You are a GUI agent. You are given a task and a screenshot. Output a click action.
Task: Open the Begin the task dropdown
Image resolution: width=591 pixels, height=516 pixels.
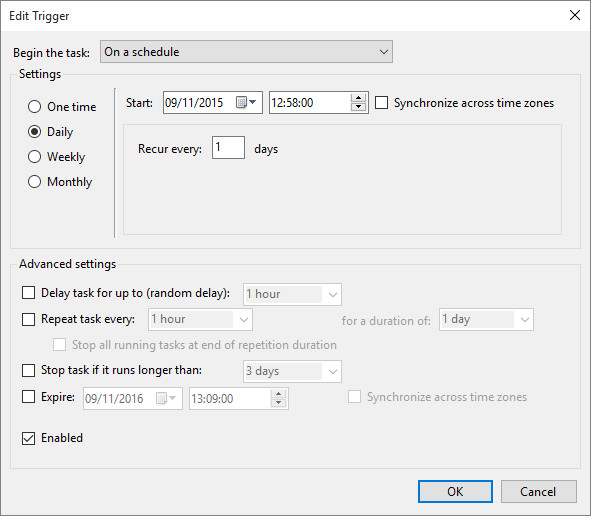pos(246,52)
